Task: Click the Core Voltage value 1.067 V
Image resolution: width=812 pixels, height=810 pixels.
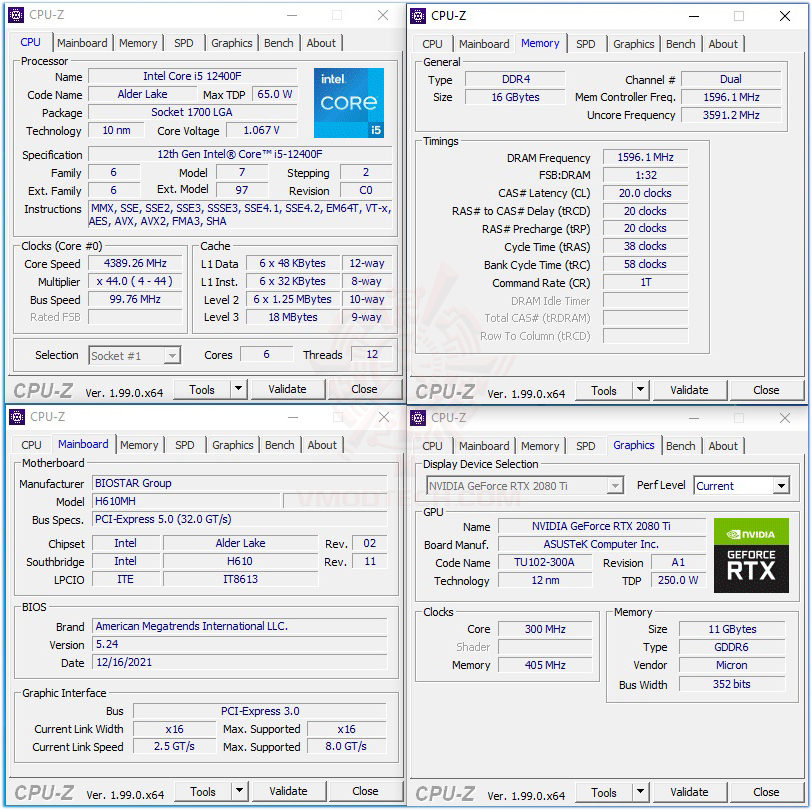Action: click(x=262, y=130)
